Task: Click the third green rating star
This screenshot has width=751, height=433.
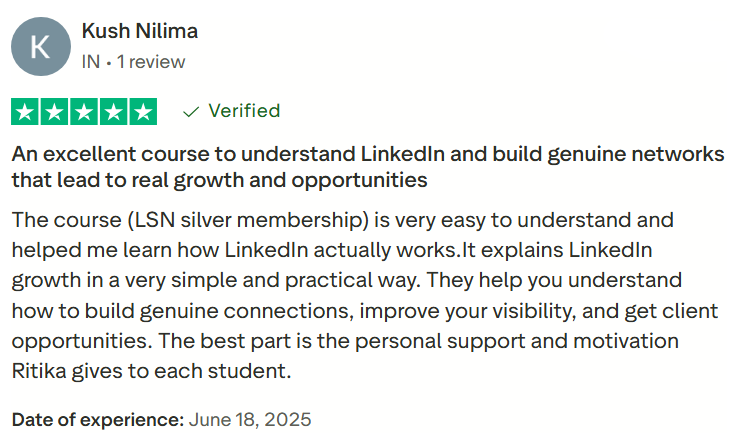Action: [84, 111]
